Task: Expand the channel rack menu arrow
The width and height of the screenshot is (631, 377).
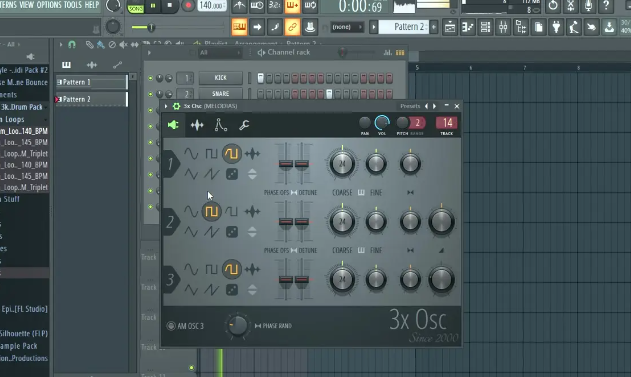Action: [149, 53]
